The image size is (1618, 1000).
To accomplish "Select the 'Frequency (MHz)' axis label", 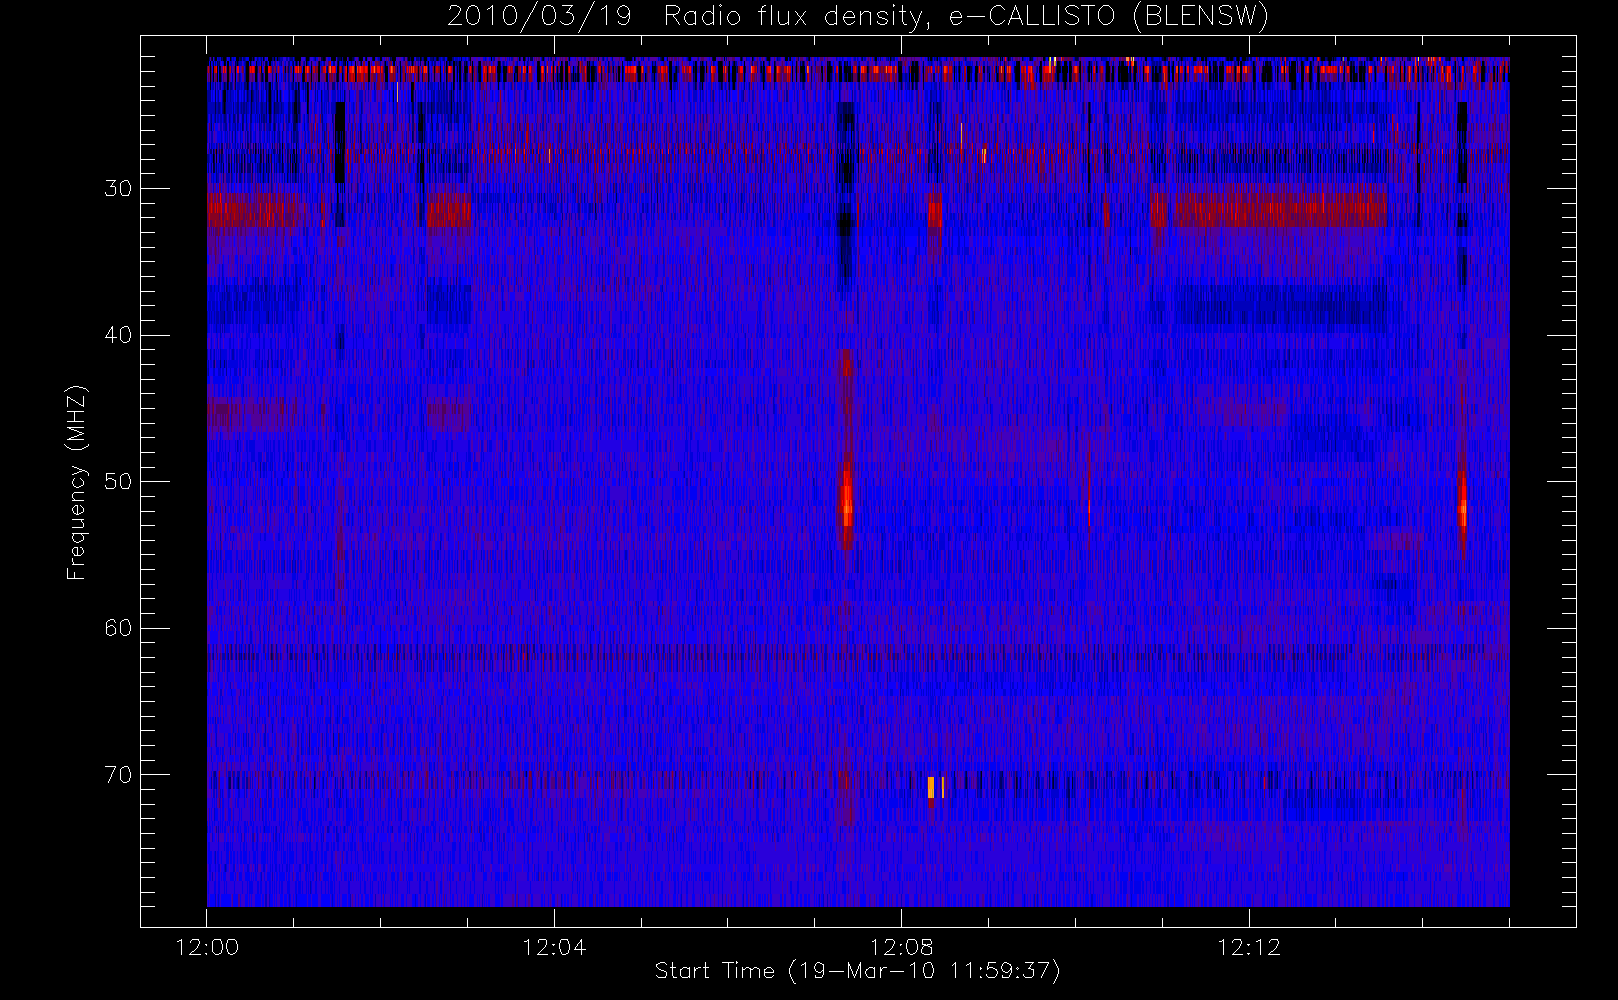I will (77, 483).
